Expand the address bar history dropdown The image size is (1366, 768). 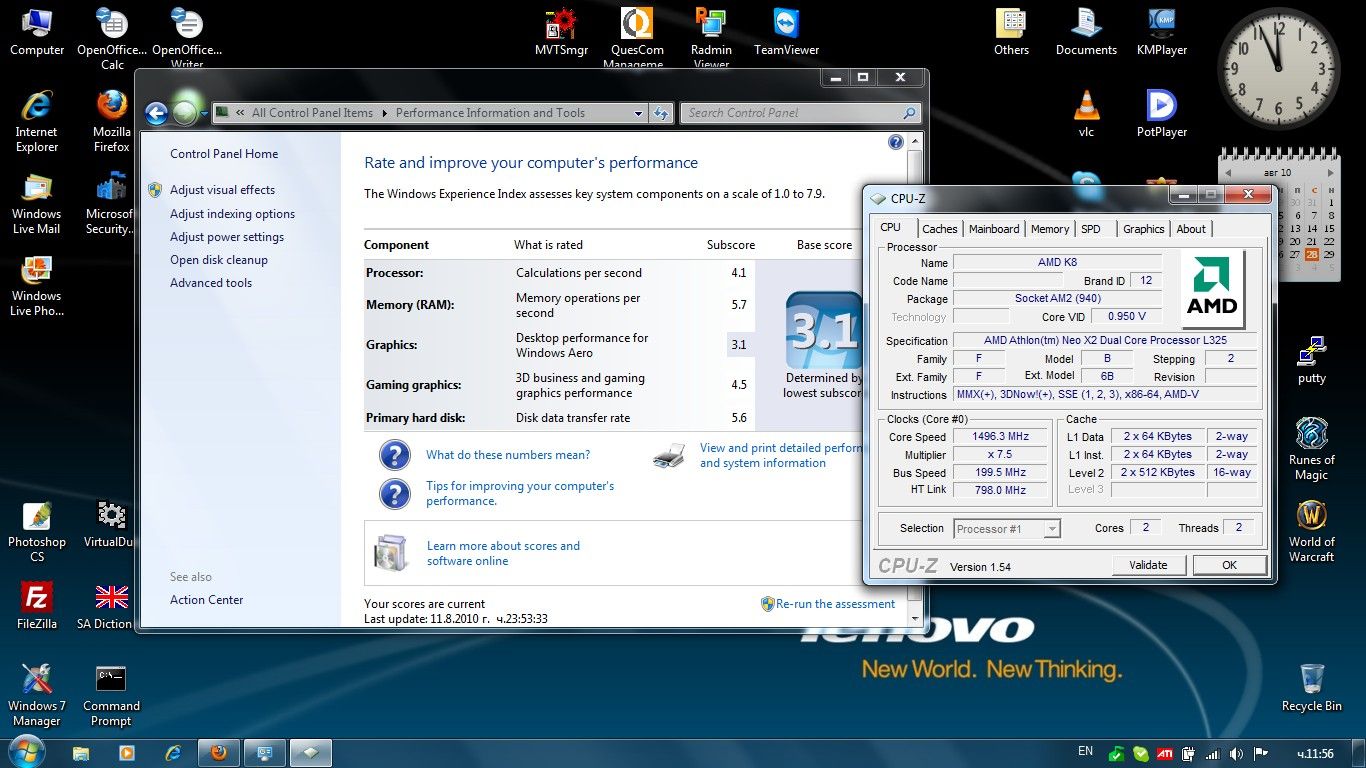click(639, 113)
